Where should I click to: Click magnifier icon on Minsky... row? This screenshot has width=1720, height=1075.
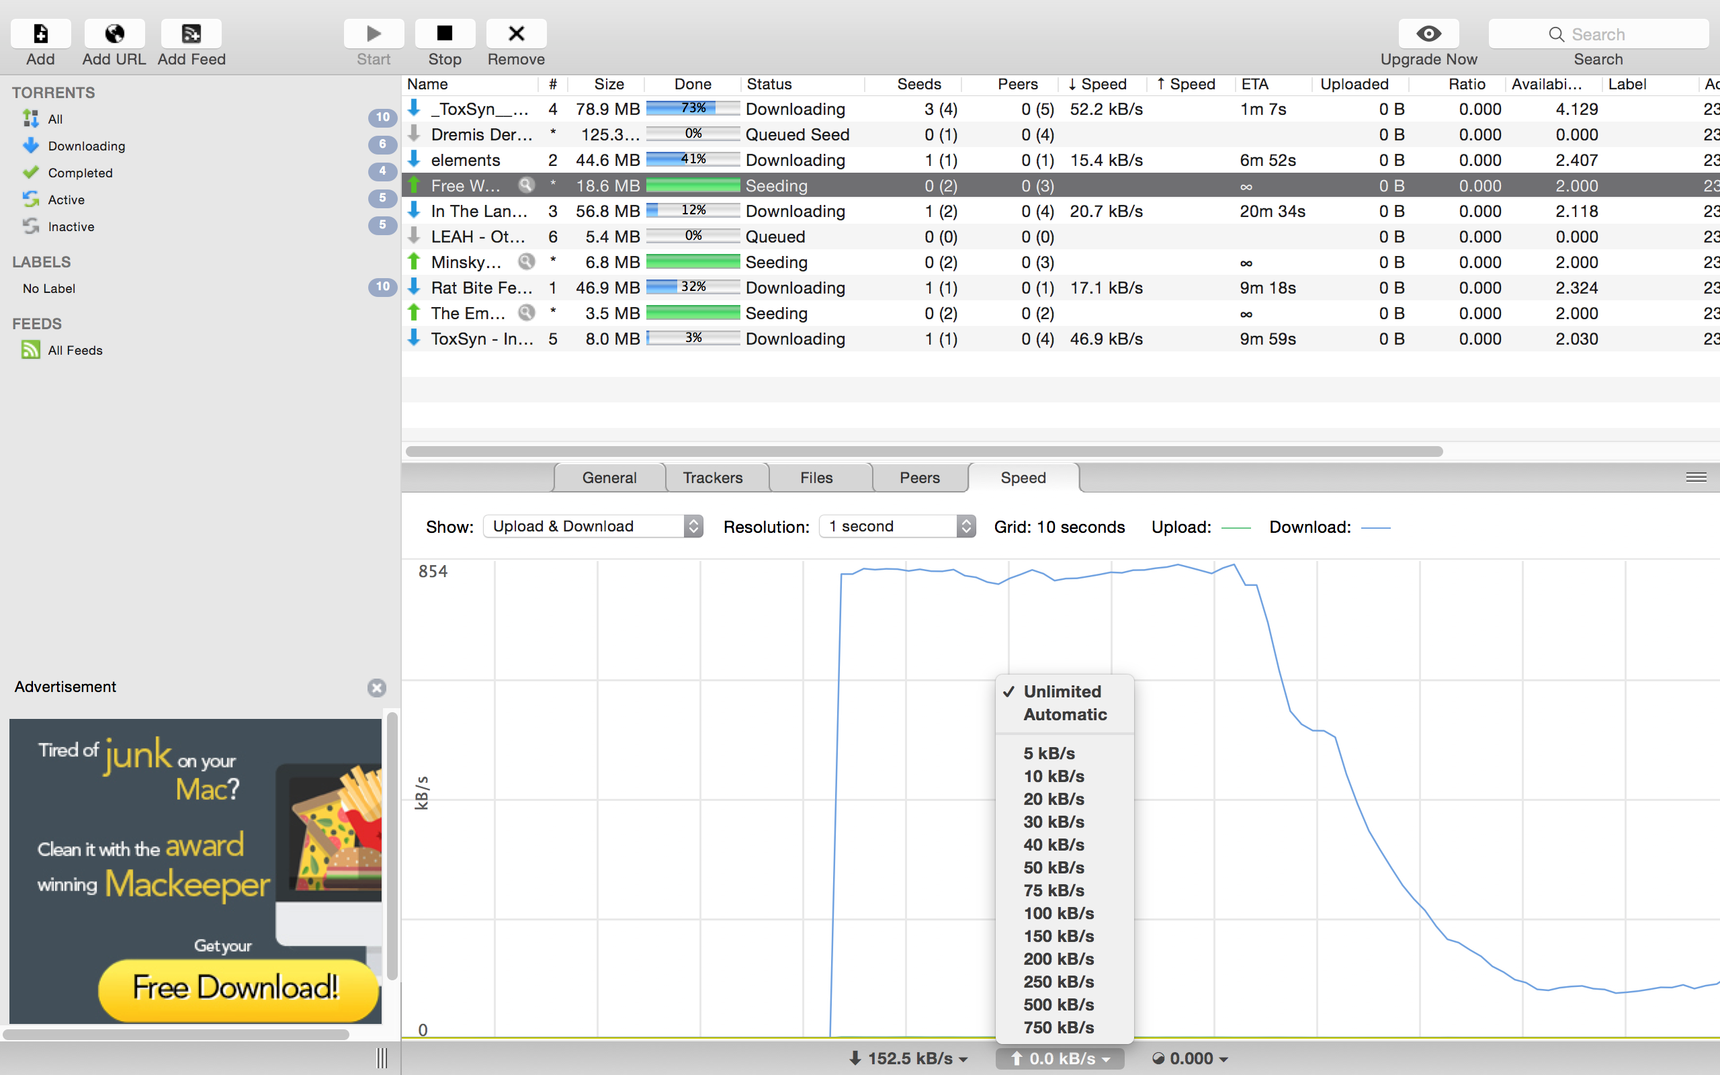(526, 262)
